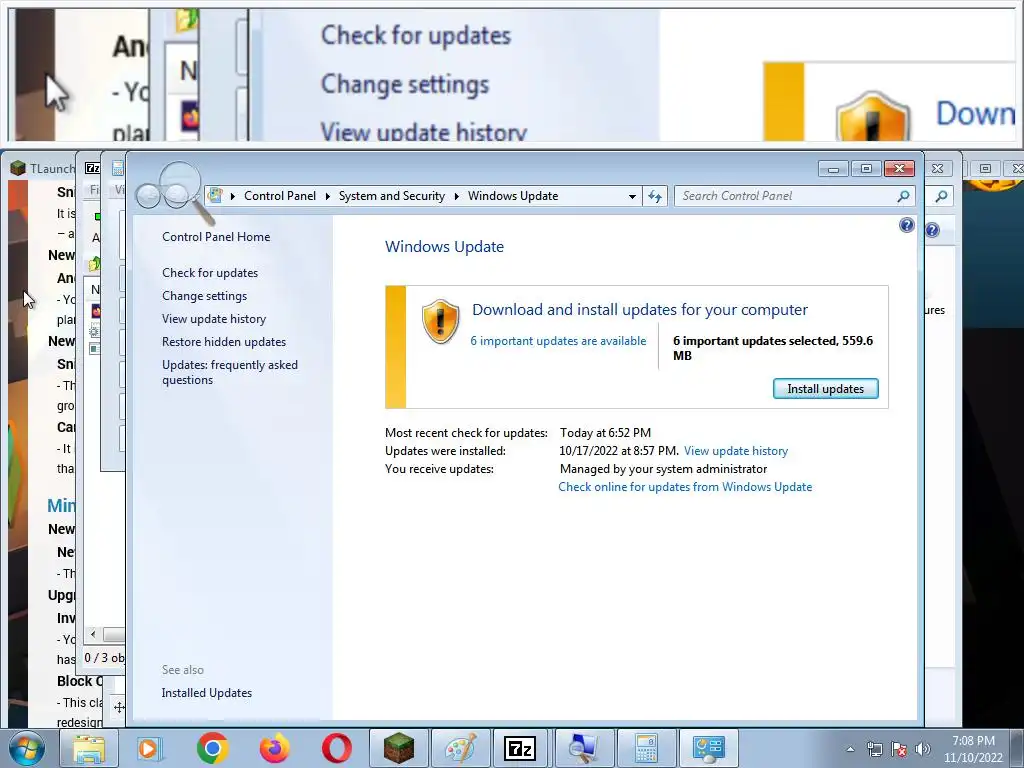Launch Opera browser from the taskbar
The height and width of the screenshot is (768, 1024).
(x=336, y=748)
